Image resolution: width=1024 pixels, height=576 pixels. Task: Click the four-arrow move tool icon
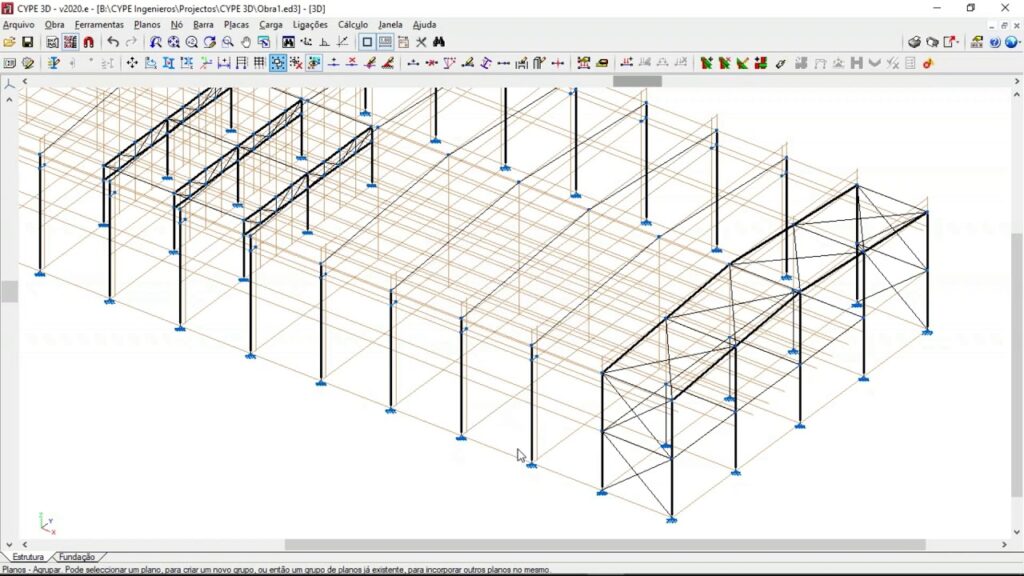132,63
